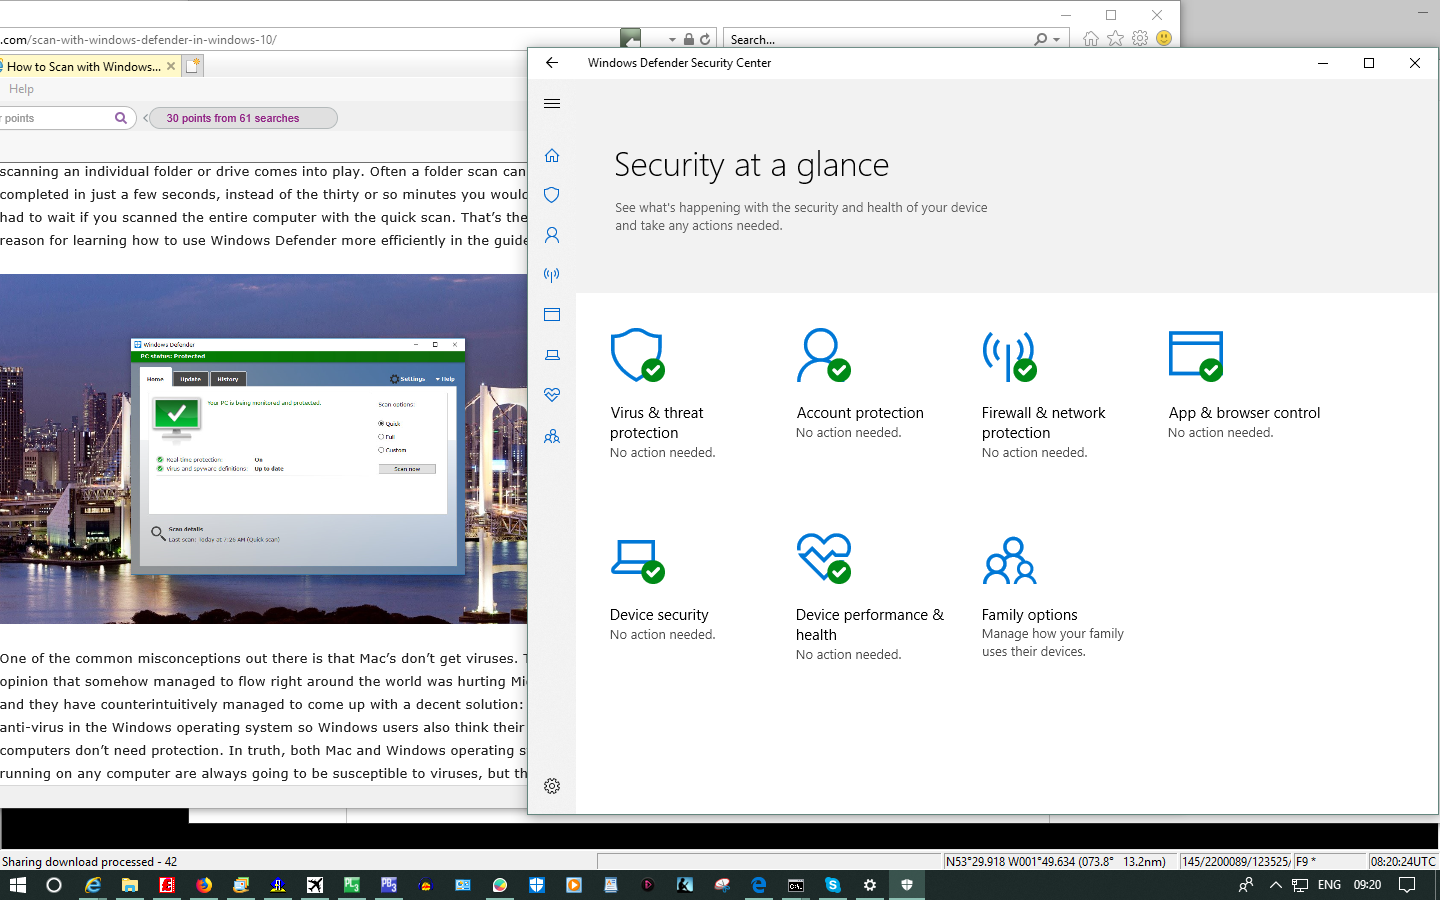Select the Quick scan radio button

coord(381,424)
